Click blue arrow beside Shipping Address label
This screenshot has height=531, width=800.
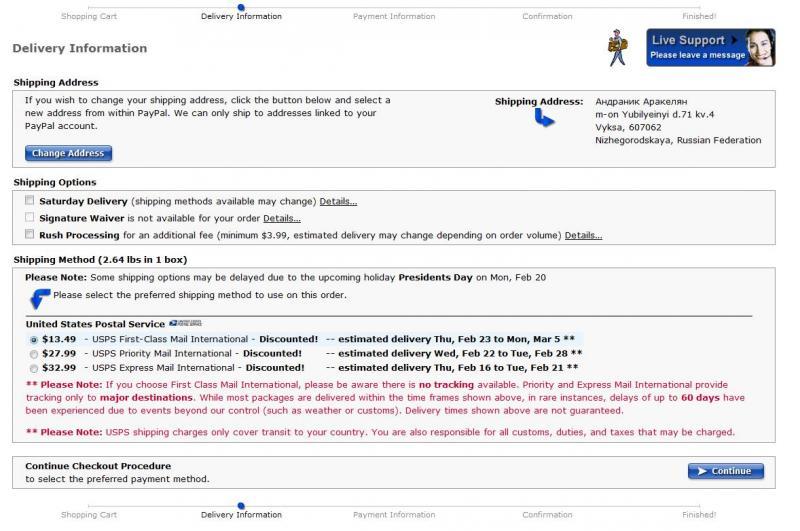544,118
